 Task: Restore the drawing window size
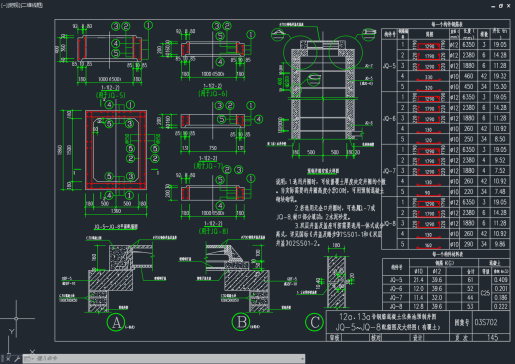[501, 6]
